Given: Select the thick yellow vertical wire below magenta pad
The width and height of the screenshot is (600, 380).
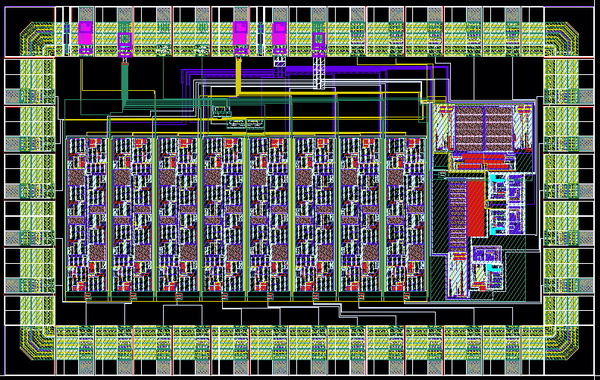Looking at the screenshot, I should click(238, 77).
